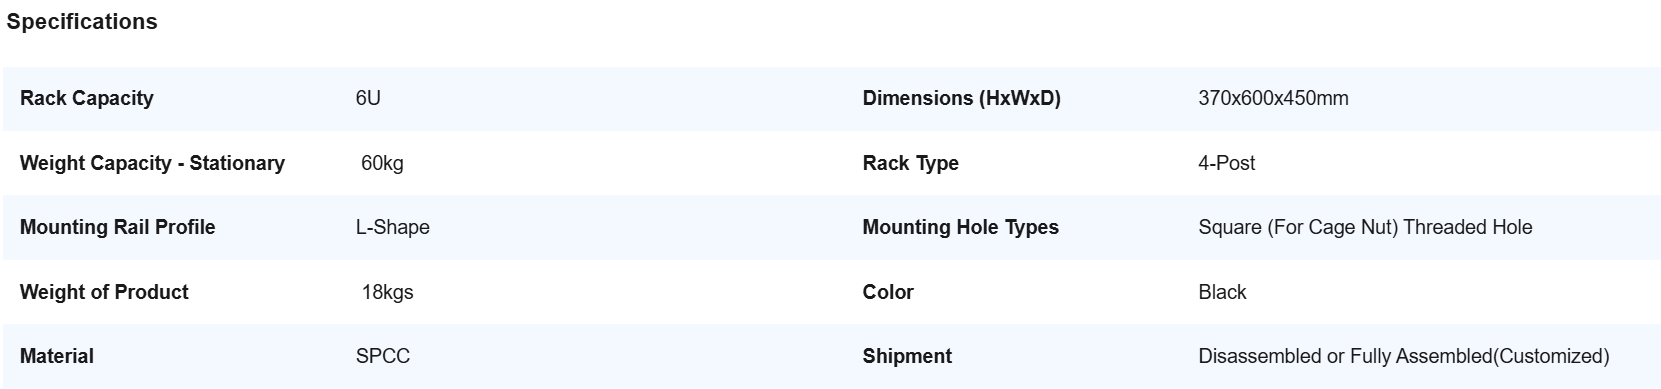Screen dimensions: 1661x389
Task: Click the 6U rack capacity value
Action: [368, 98]
